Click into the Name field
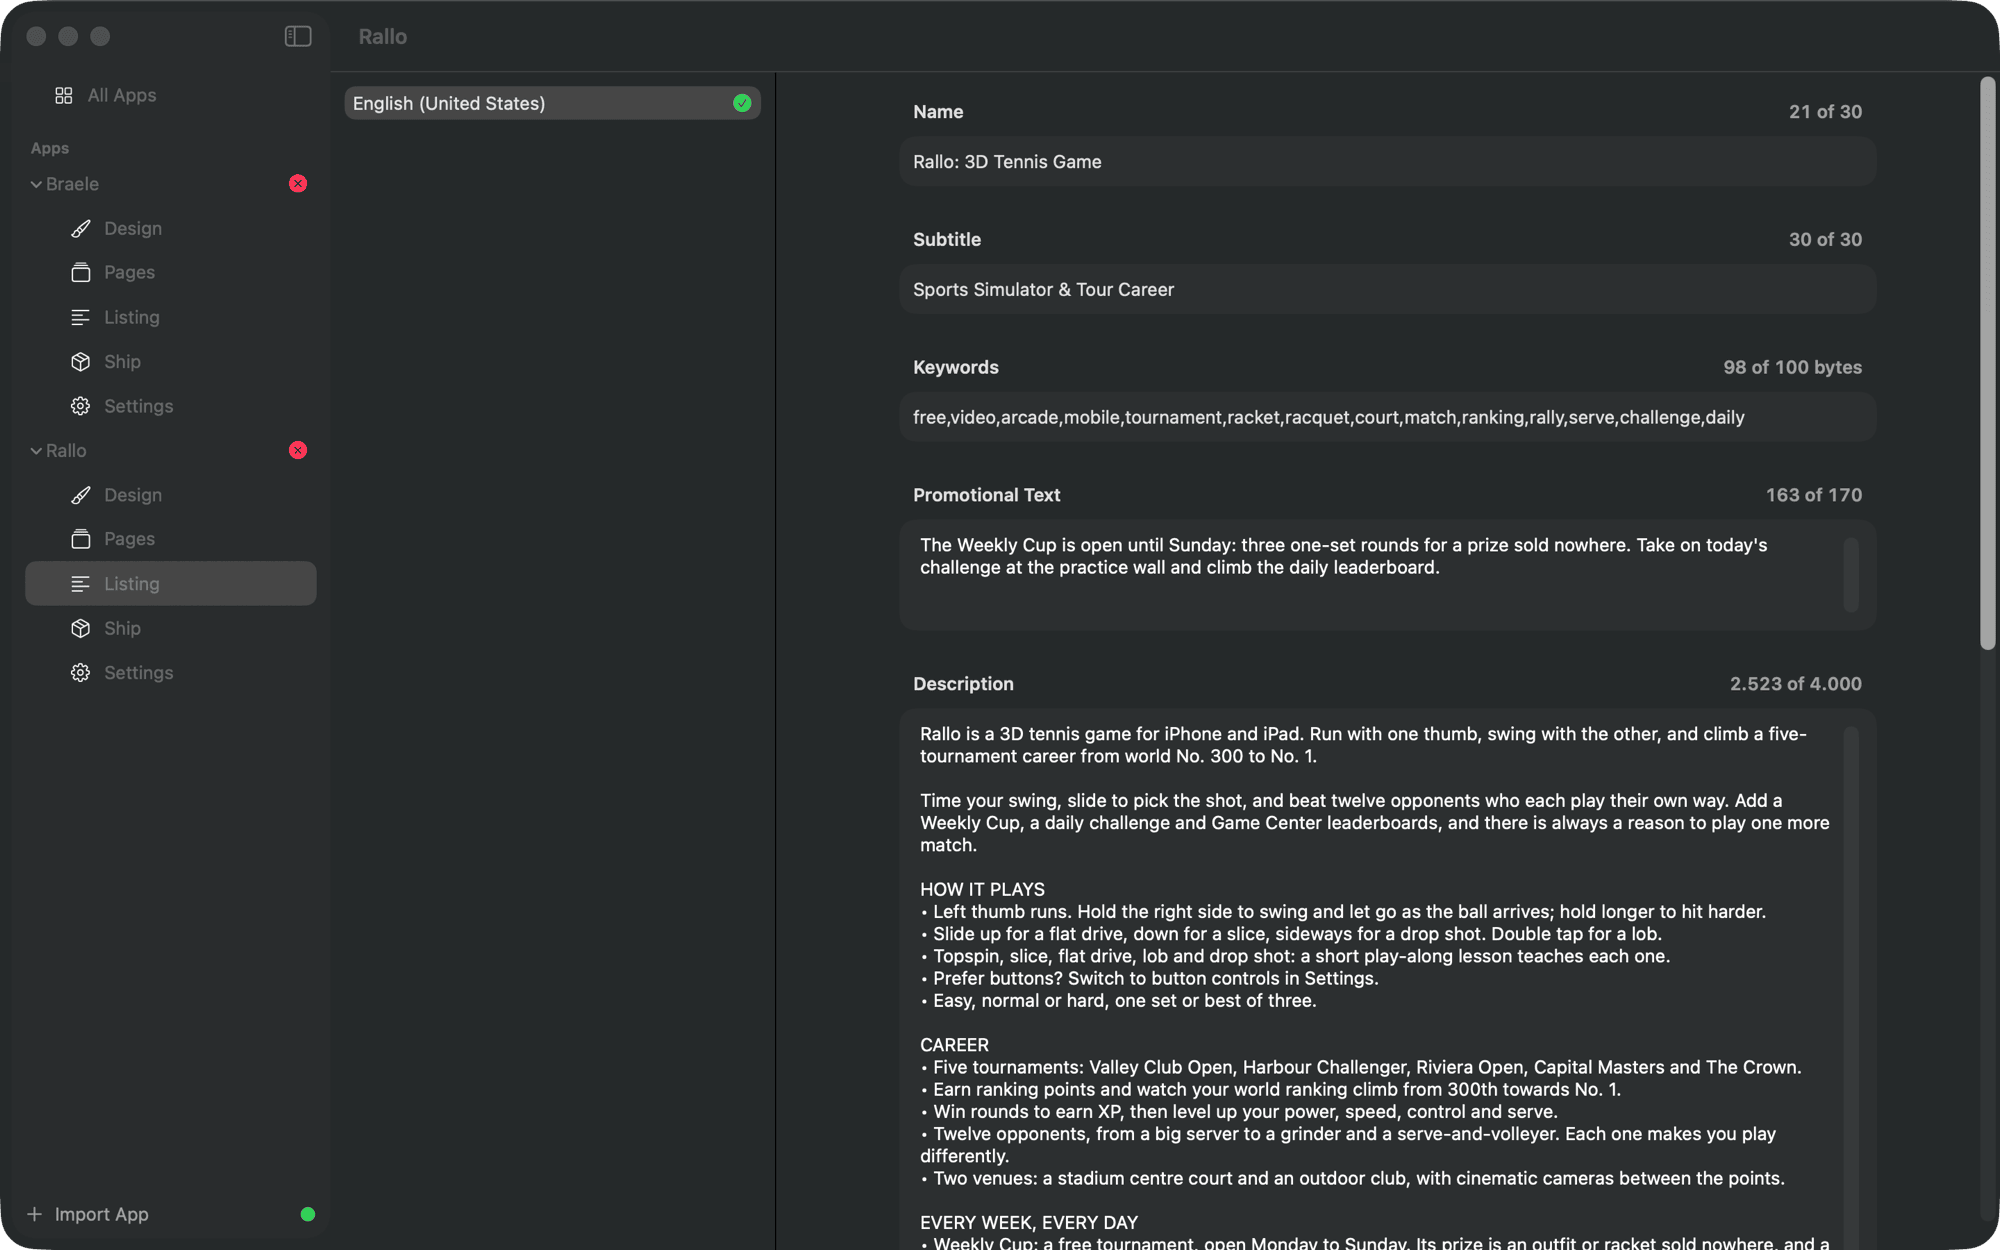Viewport: 2000px width, 1250px height. pos(1387,162)
